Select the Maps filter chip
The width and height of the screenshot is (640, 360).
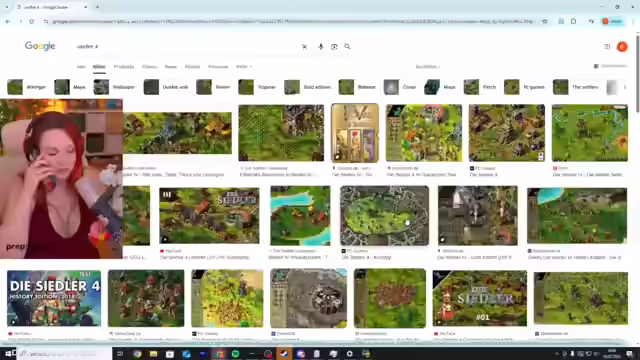(x=440, y=87)
